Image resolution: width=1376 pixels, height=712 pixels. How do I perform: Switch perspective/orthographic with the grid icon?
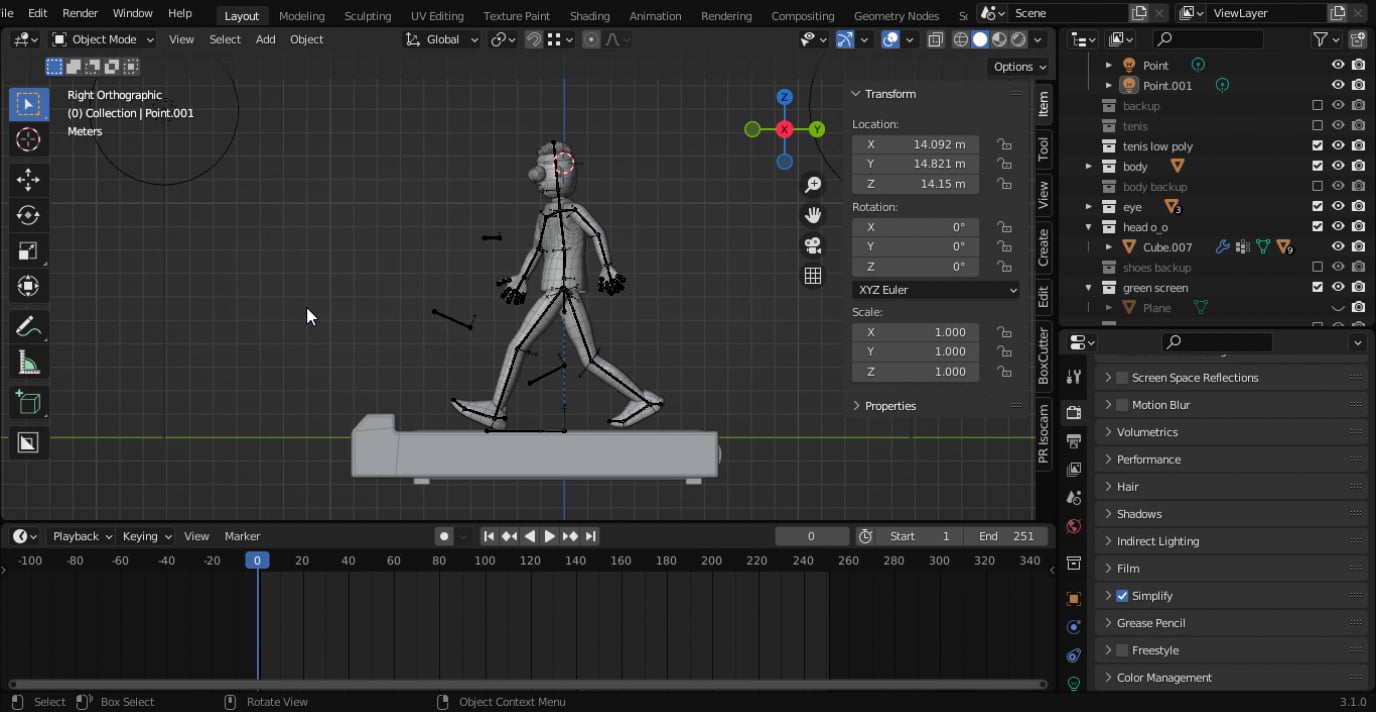coord(813,275)
